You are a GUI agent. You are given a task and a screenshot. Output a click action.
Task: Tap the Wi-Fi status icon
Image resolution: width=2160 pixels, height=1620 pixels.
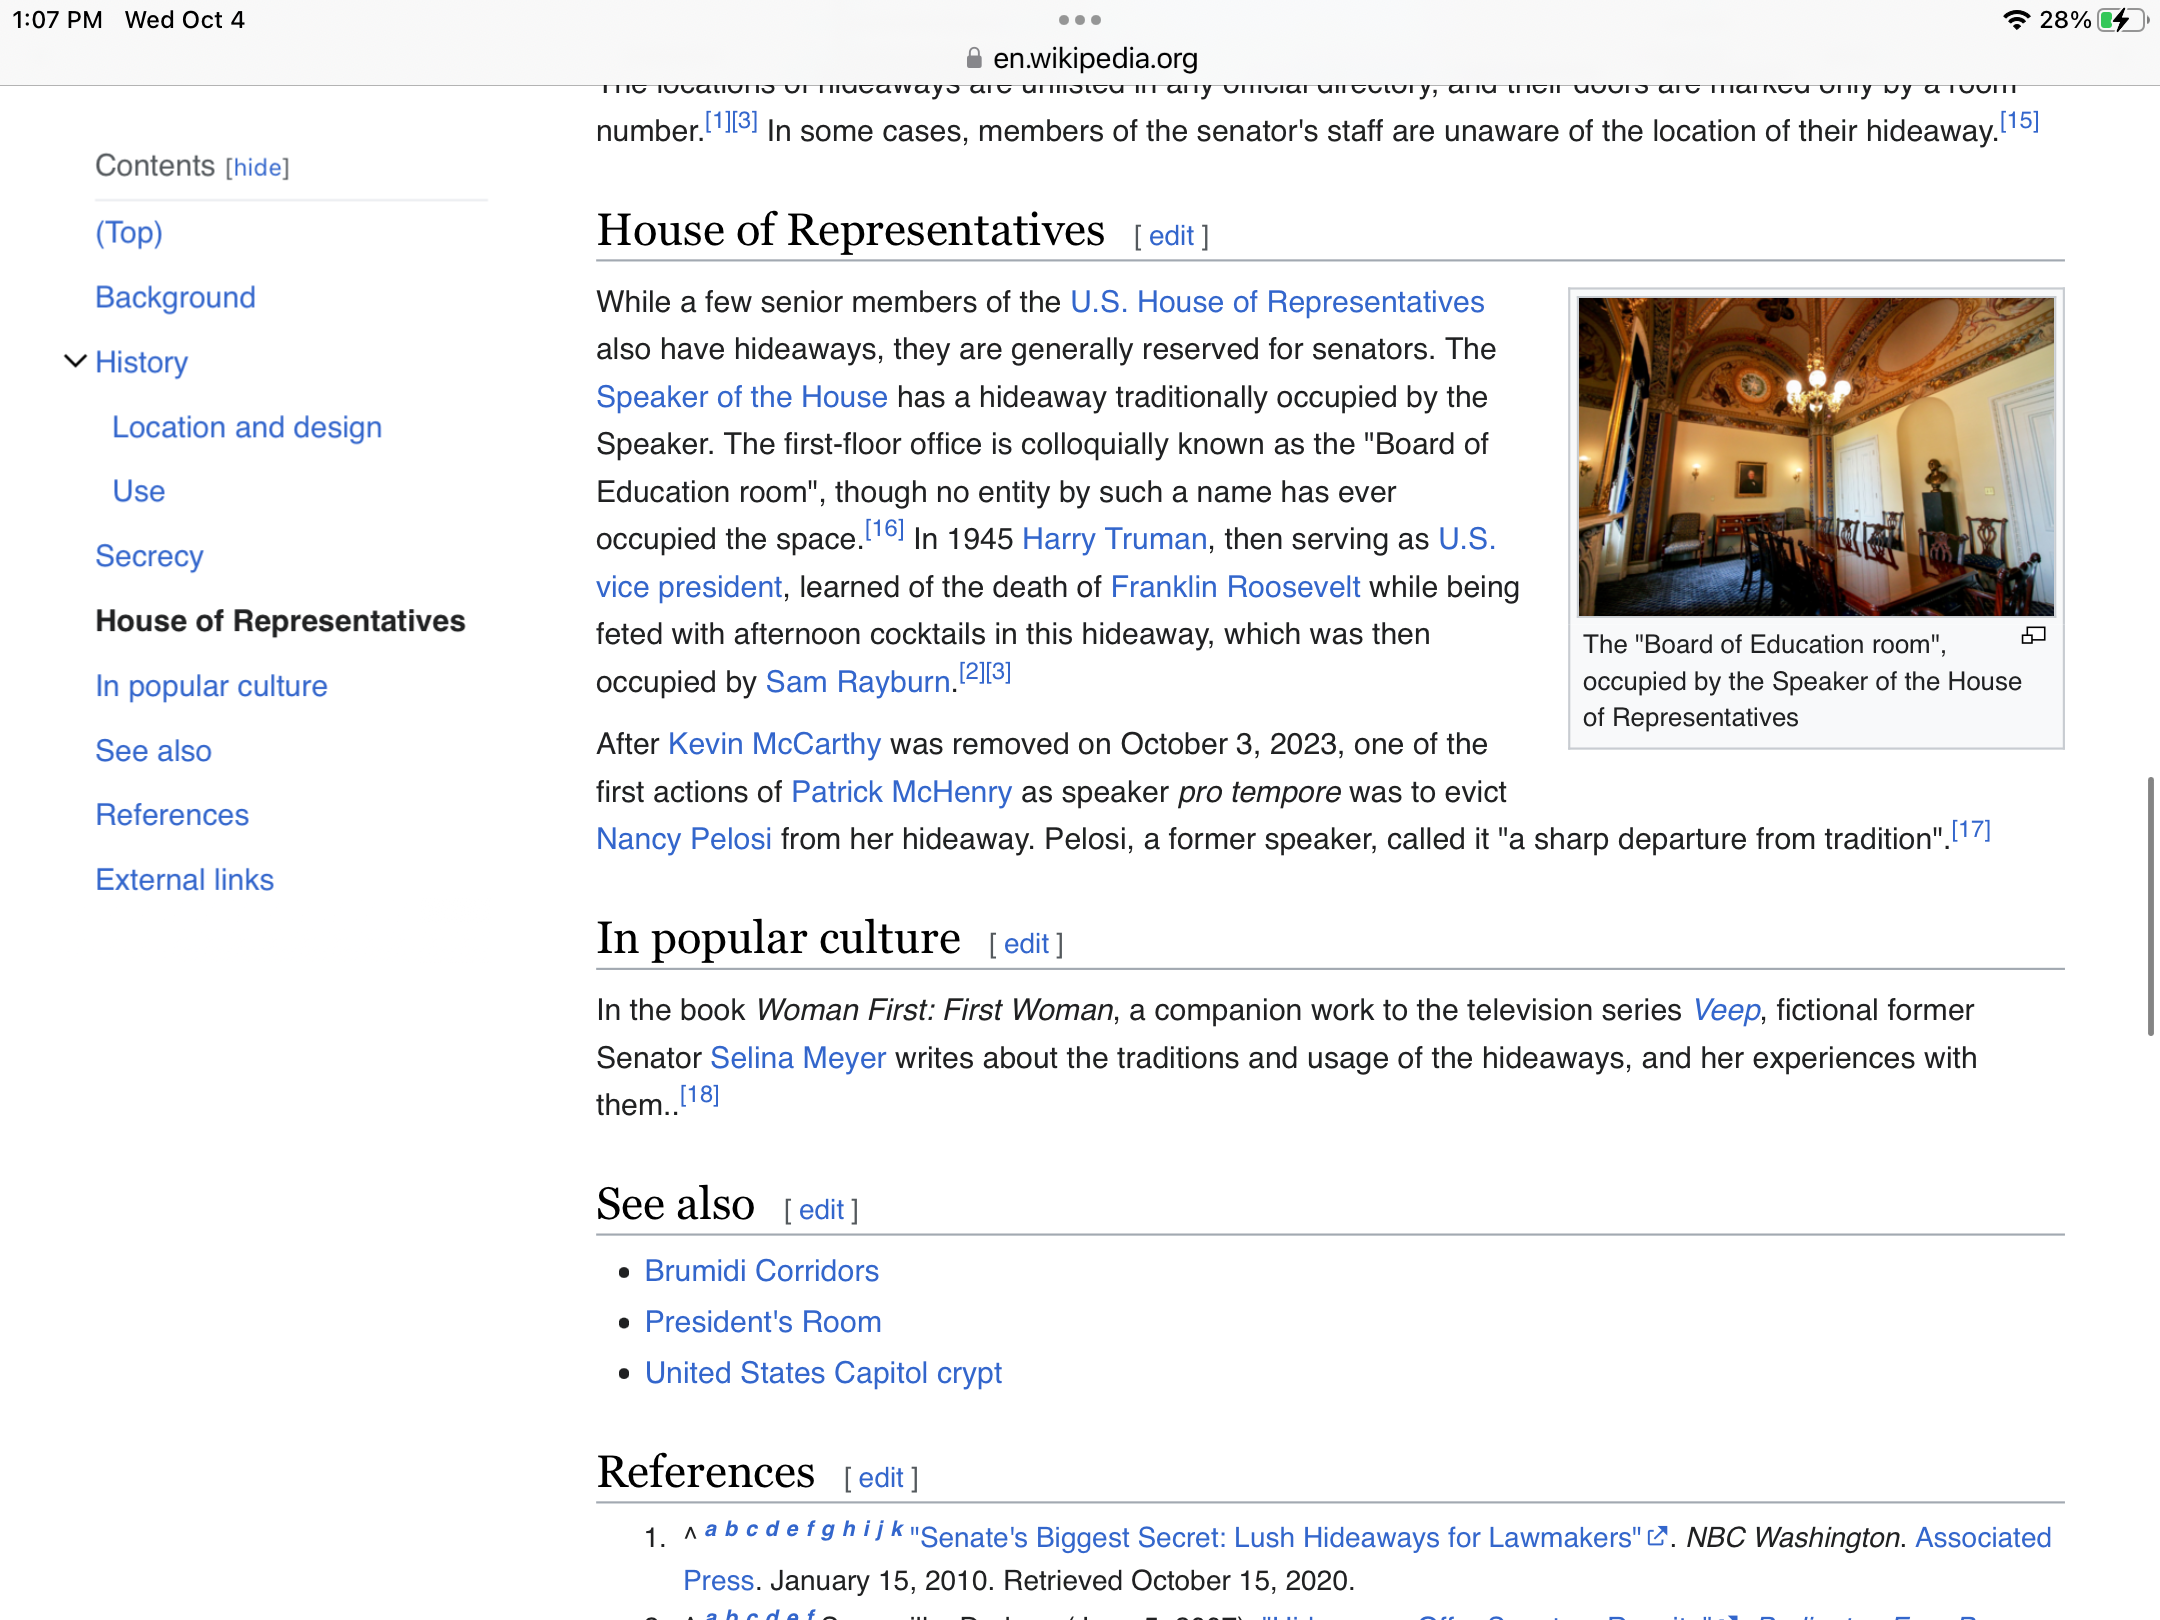click(2016, 20)
